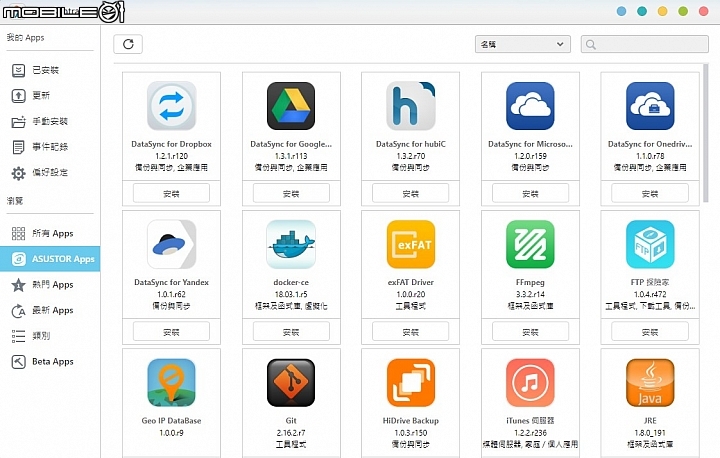The height and width of the screenshot is (458, 720).
Task: Click the app list scrollbar
Action: tap(705, 133)
